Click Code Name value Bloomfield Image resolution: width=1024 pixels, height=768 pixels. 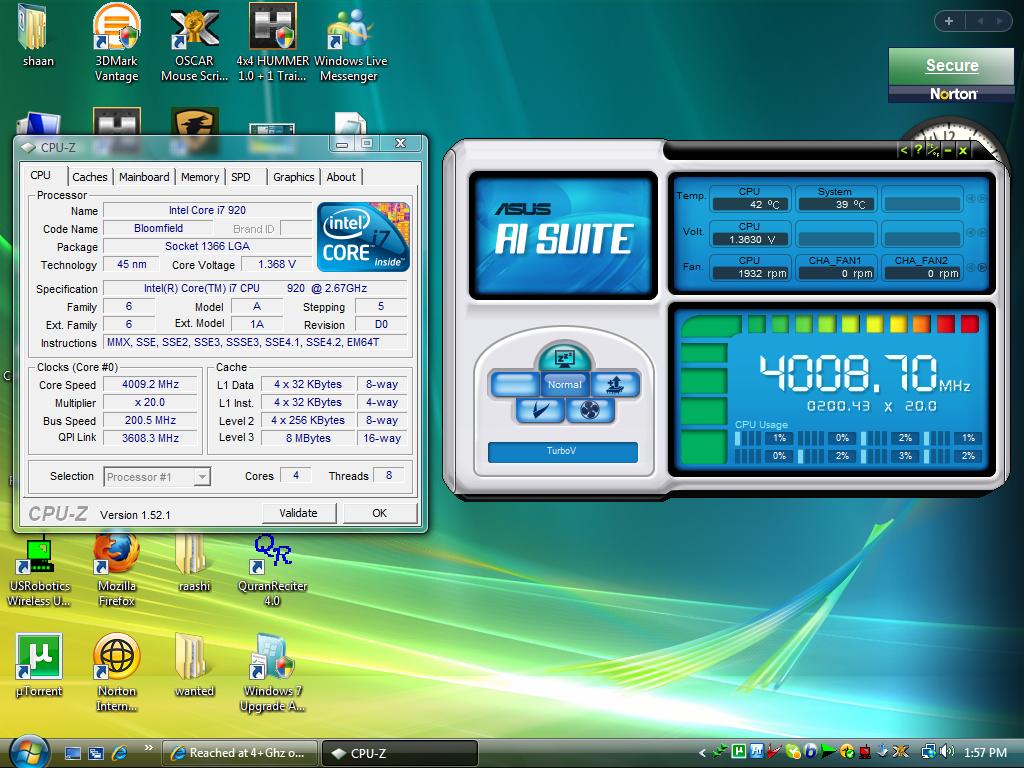click(158, 229)
